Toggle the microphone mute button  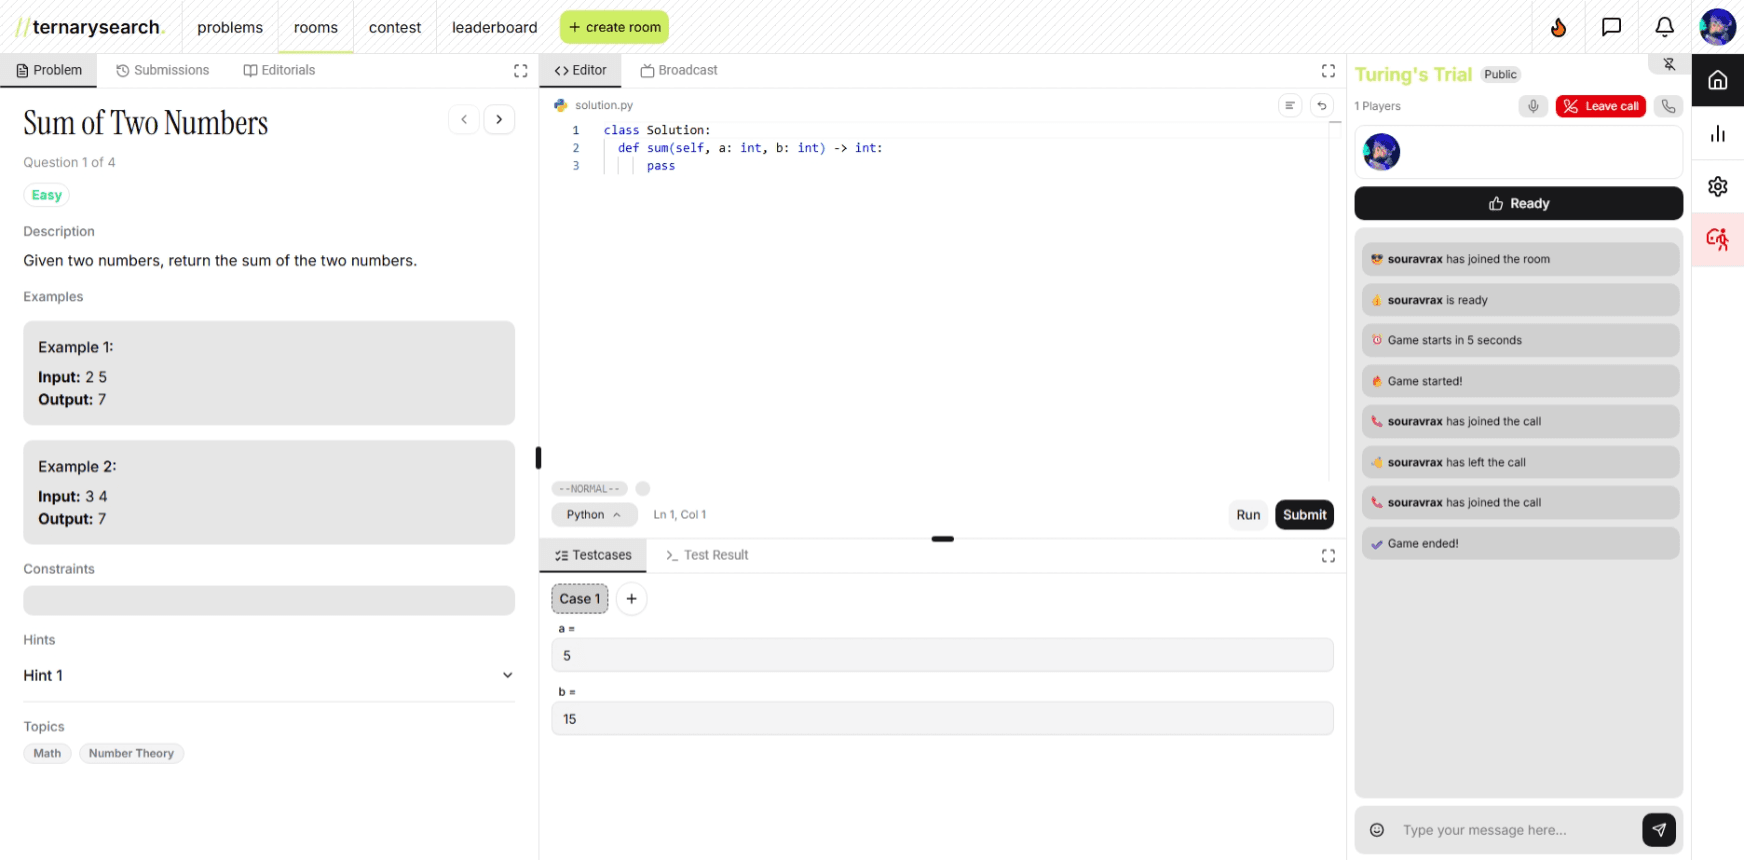click(x=1532, y=106)
